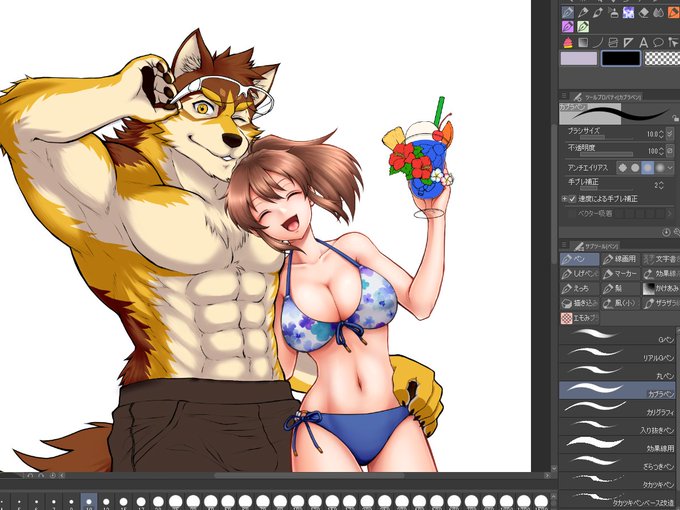The width and height of the screenshot is (680, 510).
Task: Select the ざらつきペン brush
Action: point(618,463)
